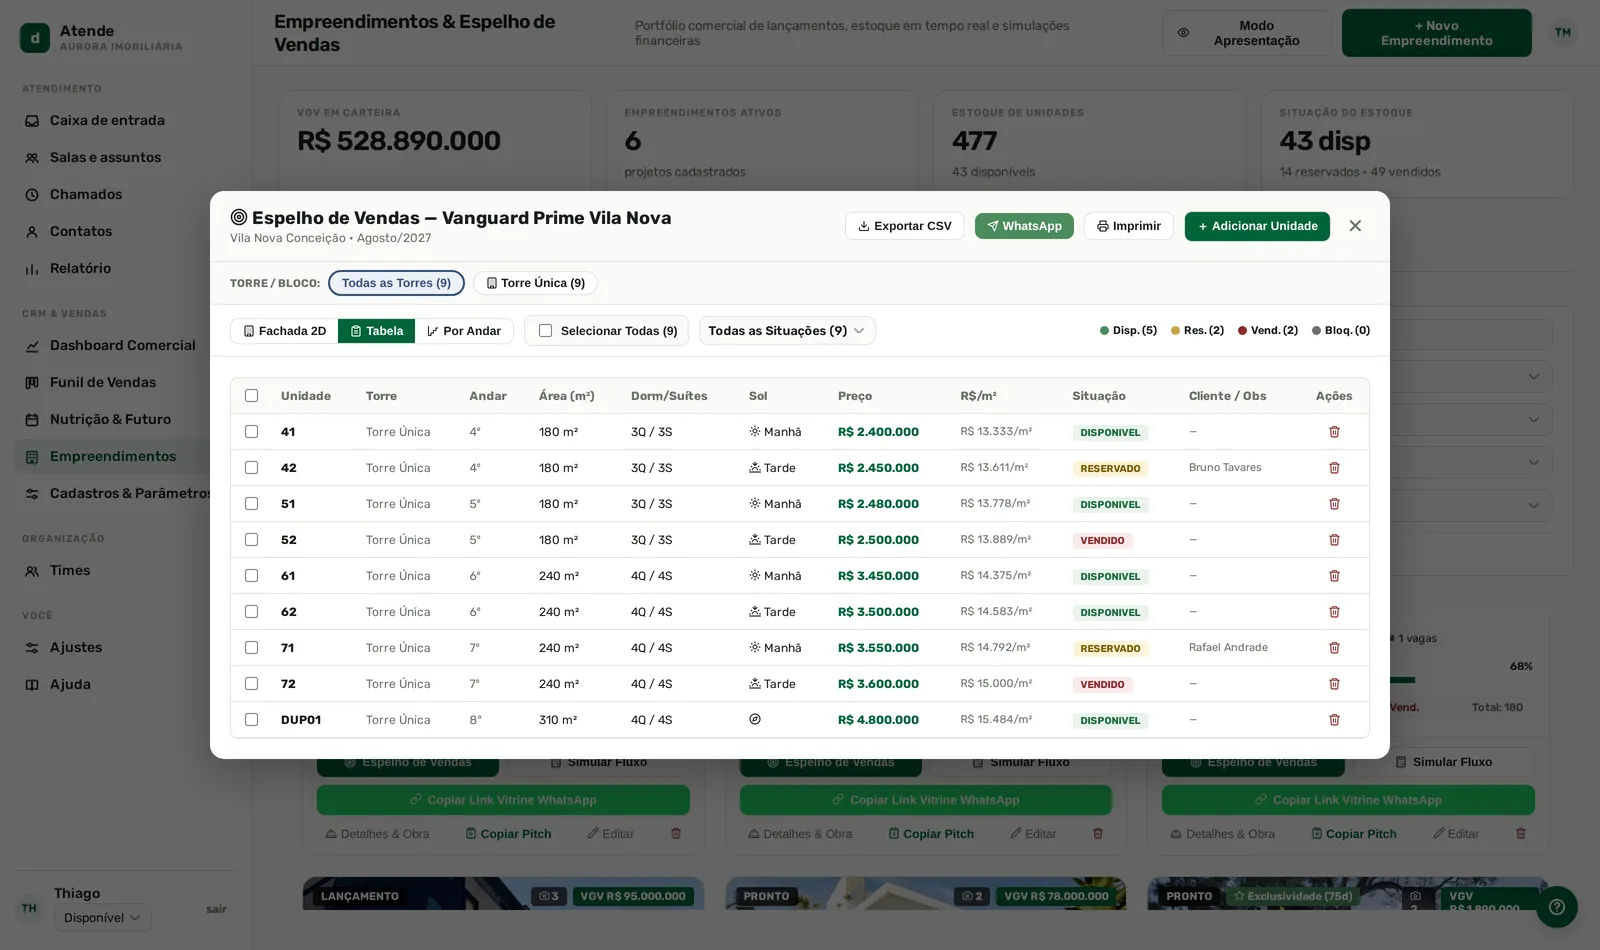The width and height of the screenshot is (1600, 950).
Task: Toggle Selecionar Todas (9) checkbox
Action: point(545,331)
